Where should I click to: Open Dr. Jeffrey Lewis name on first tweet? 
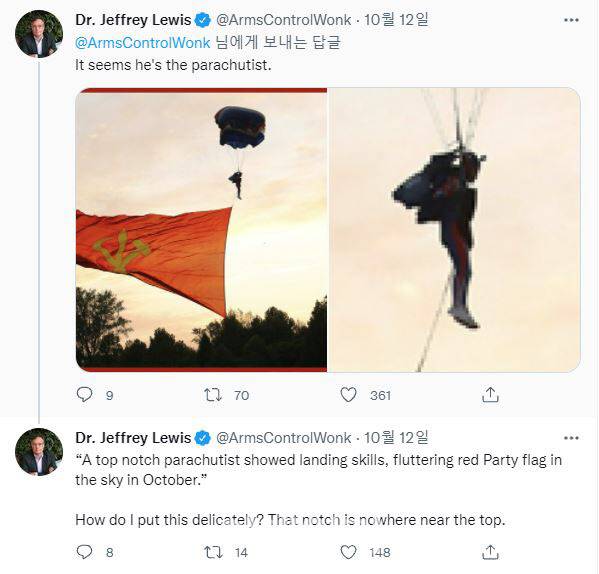coord(133,20)
